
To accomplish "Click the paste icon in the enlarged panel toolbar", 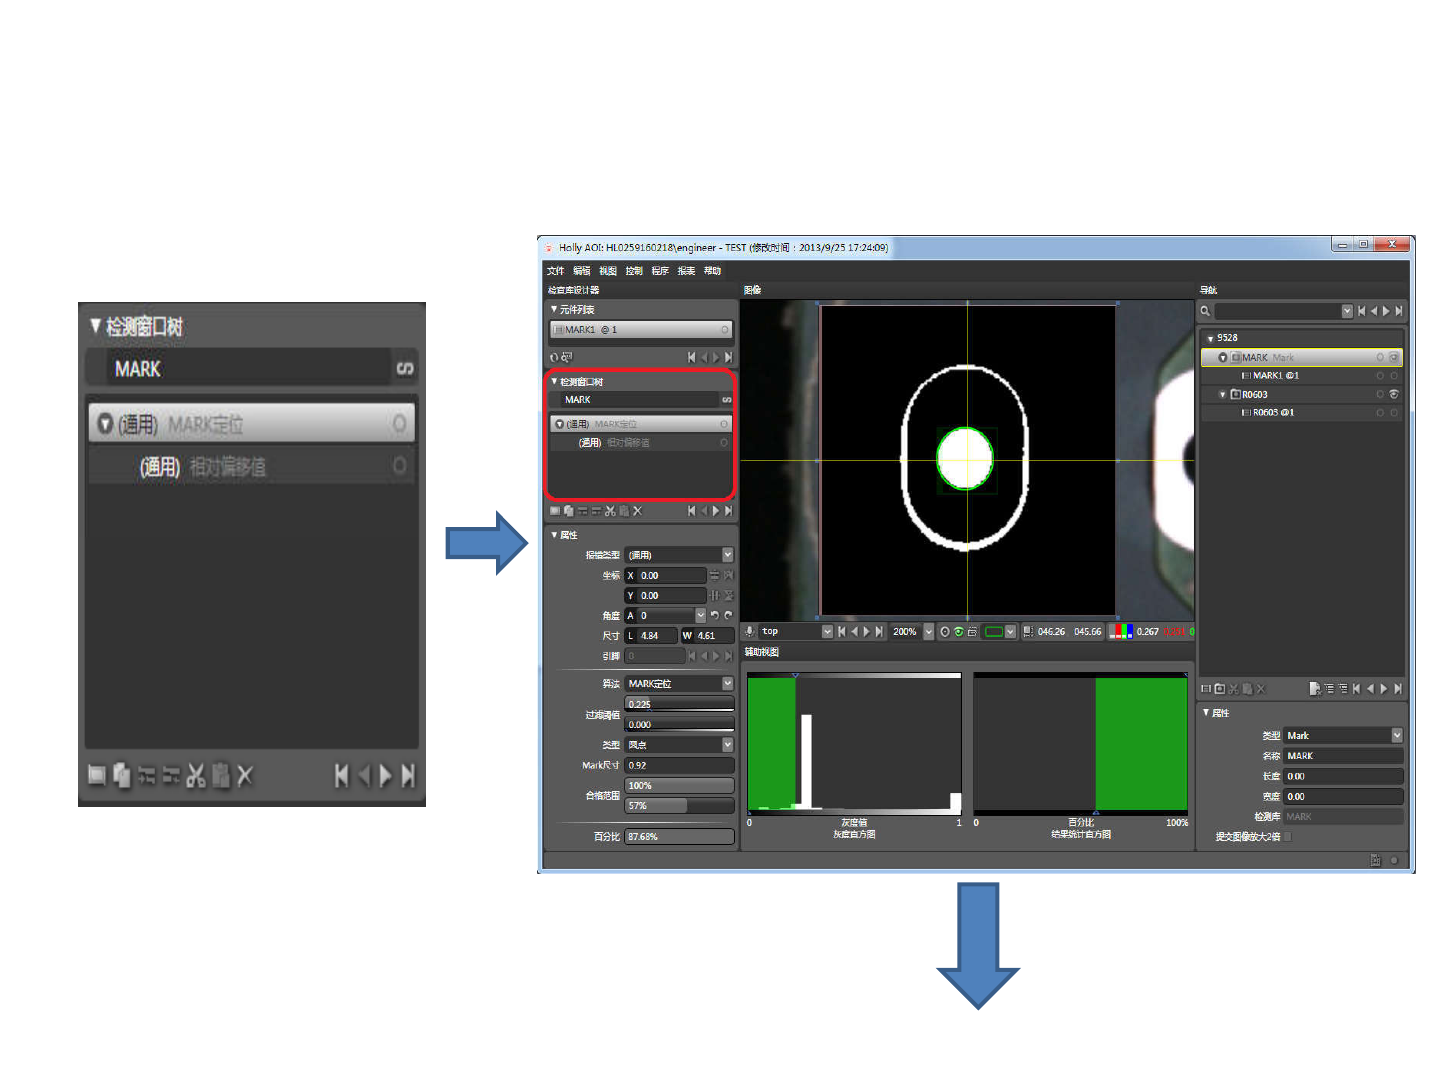I will (x=221, y=775).
